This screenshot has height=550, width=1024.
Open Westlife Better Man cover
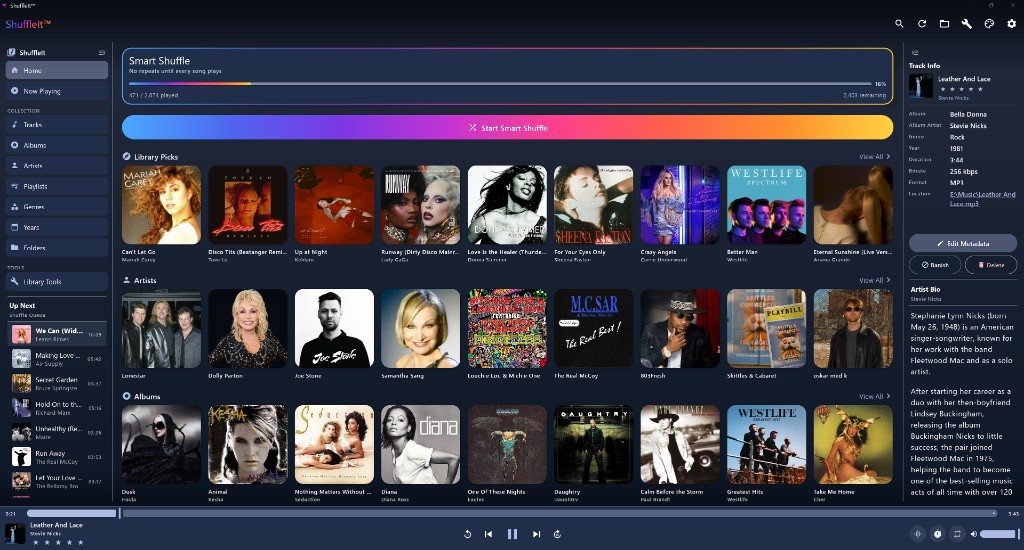(x=766, y=204)
